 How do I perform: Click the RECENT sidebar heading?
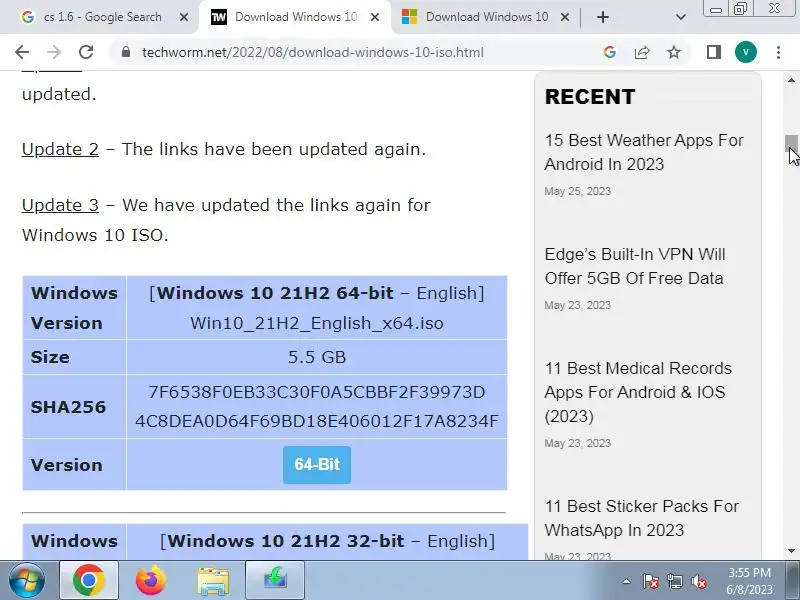pos(590,96)
